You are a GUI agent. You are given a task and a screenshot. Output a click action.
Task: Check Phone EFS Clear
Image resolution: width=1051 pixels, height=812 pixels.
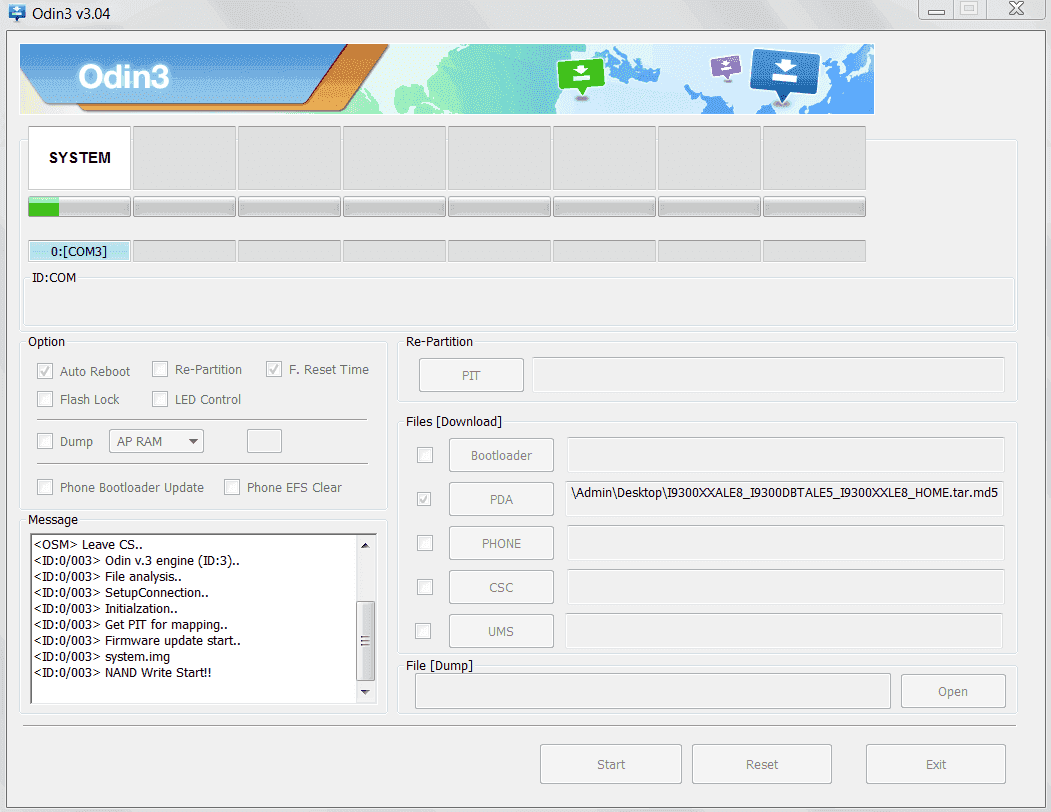[232, 487]
